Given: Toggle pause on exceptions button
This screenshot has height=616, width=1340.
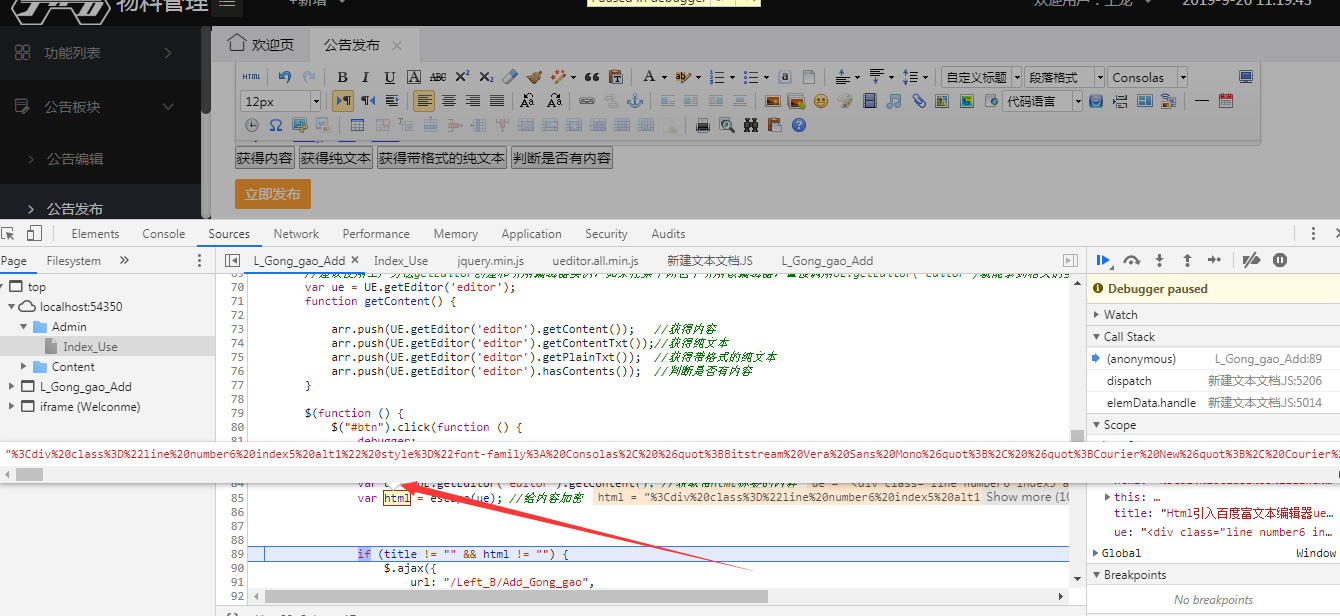Looking at the screenshot, I should pyautogui.click(x=1280, y=260).
